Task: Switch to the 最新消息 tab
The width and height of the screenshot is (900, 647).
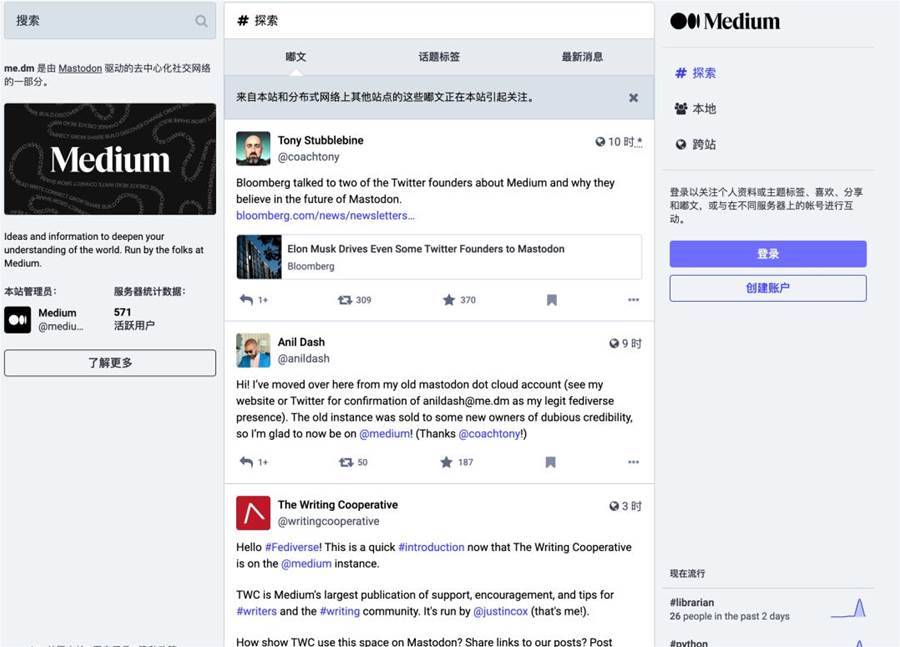Action: [582, 57]
